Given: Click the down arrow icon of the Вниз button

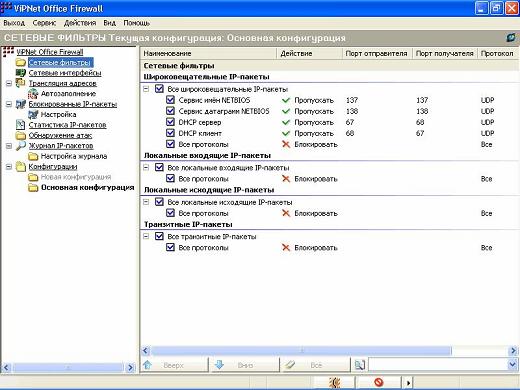Looking at the screenshot, I should click(219, 365).
